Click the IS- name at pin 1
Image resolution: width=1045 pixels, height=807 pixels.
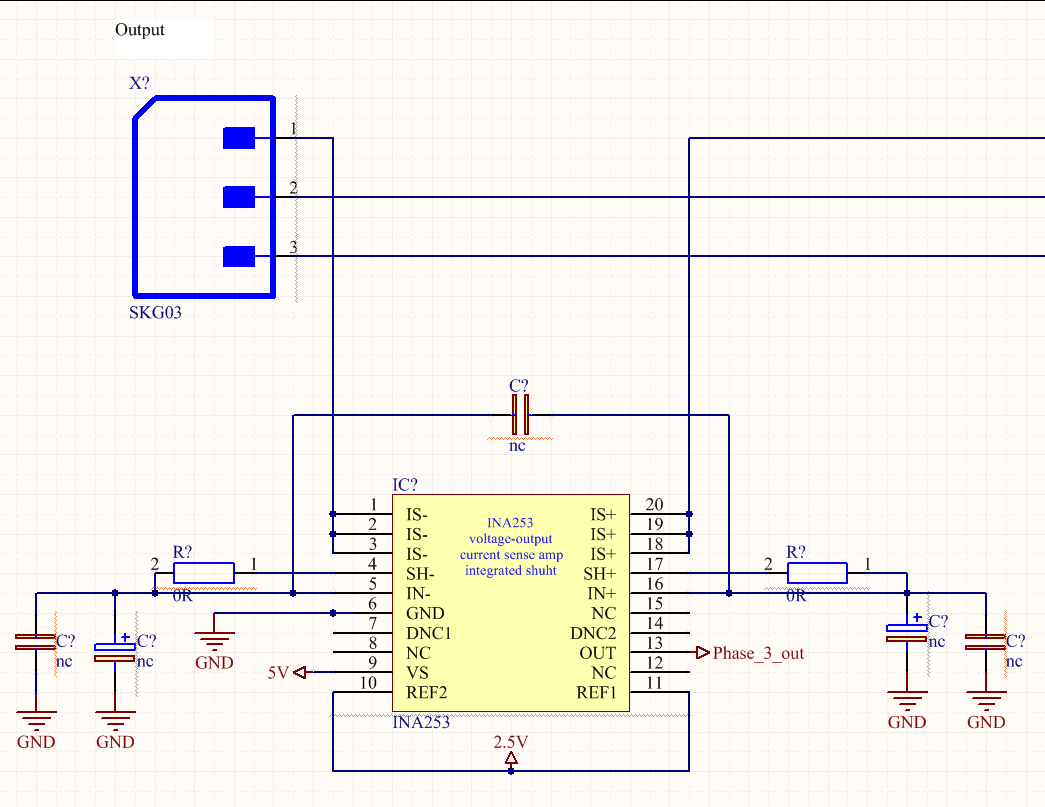417,514
